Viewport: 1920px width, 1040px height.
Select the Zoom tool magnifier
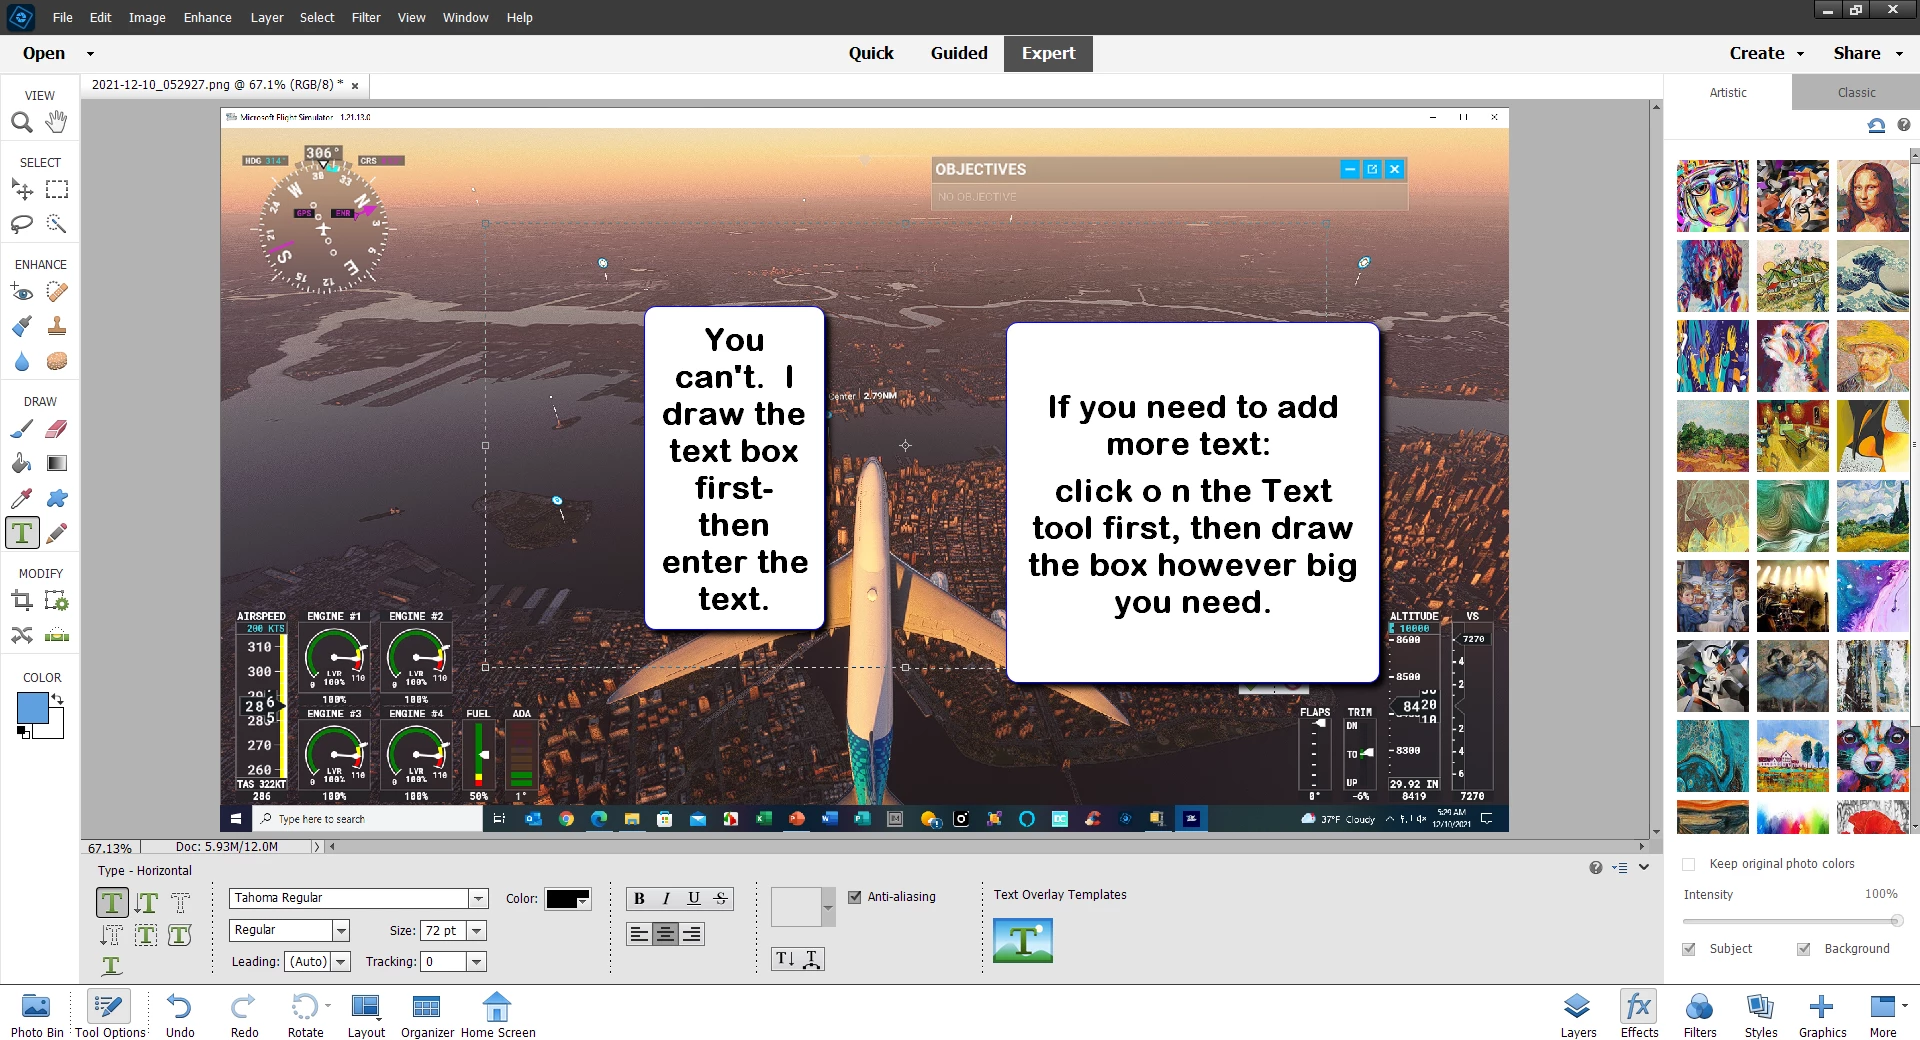click(22, 122)
